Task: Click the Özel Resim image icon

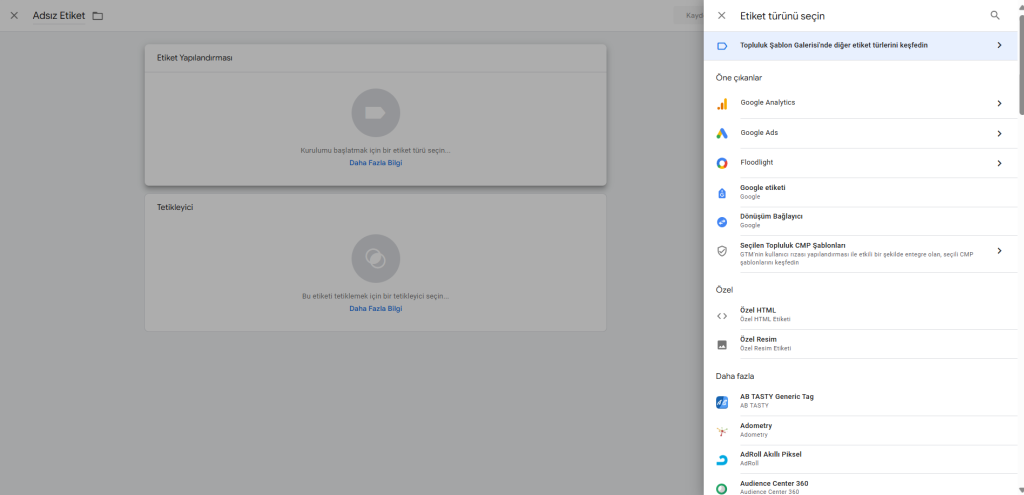Action: [722, 345]
